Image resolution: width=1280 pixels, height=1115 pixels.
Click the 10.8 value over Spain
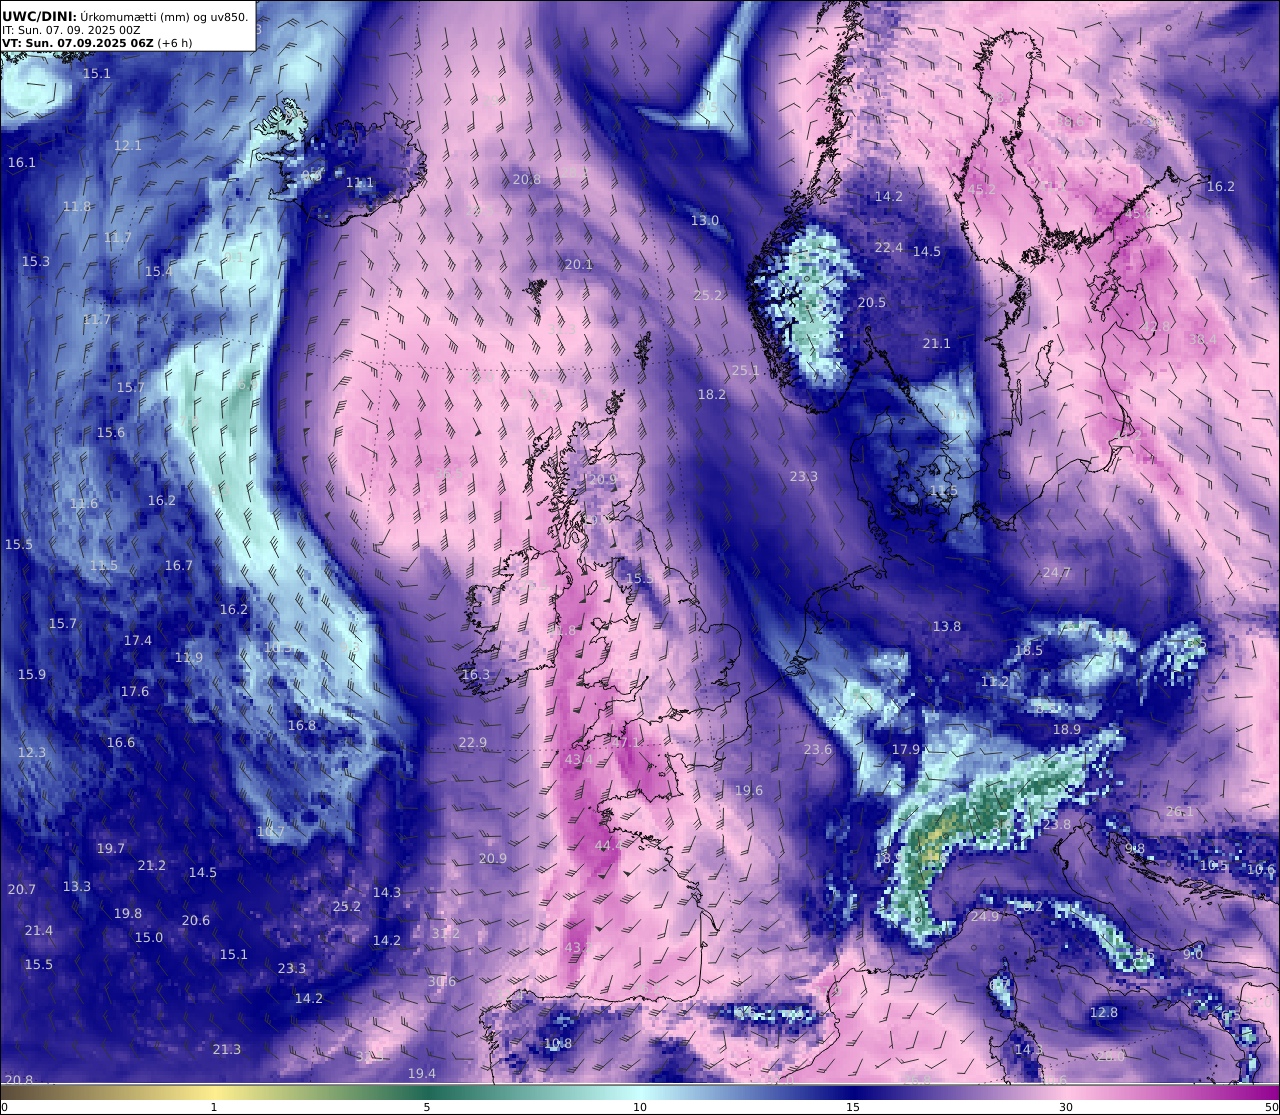click(558, 1043)
